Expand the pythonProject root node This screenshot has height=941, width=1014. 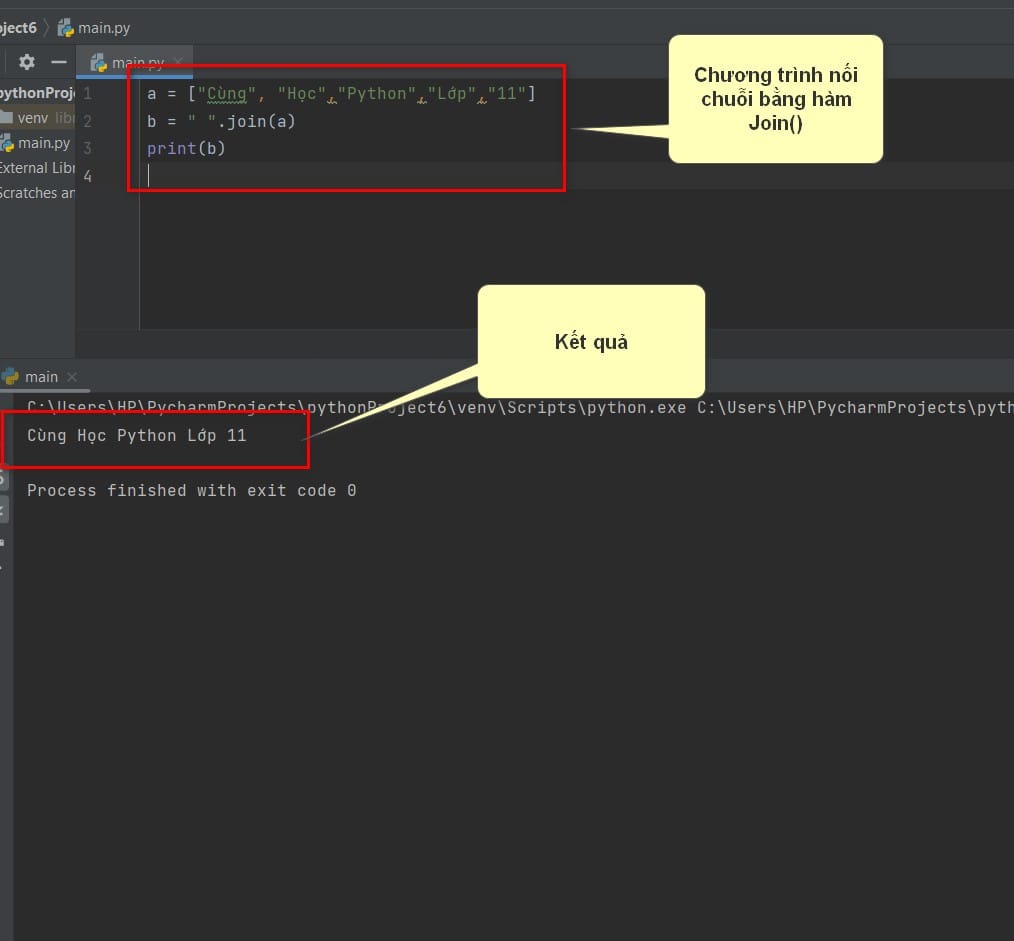point(37,92)
